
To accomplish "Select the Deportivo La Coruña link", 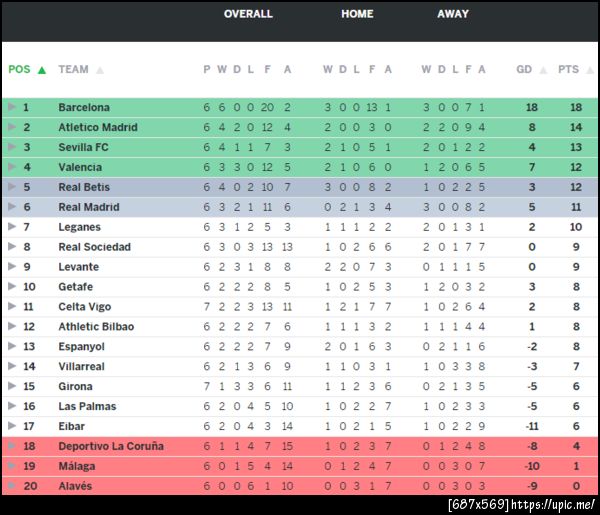I will (x=111, y=446).
